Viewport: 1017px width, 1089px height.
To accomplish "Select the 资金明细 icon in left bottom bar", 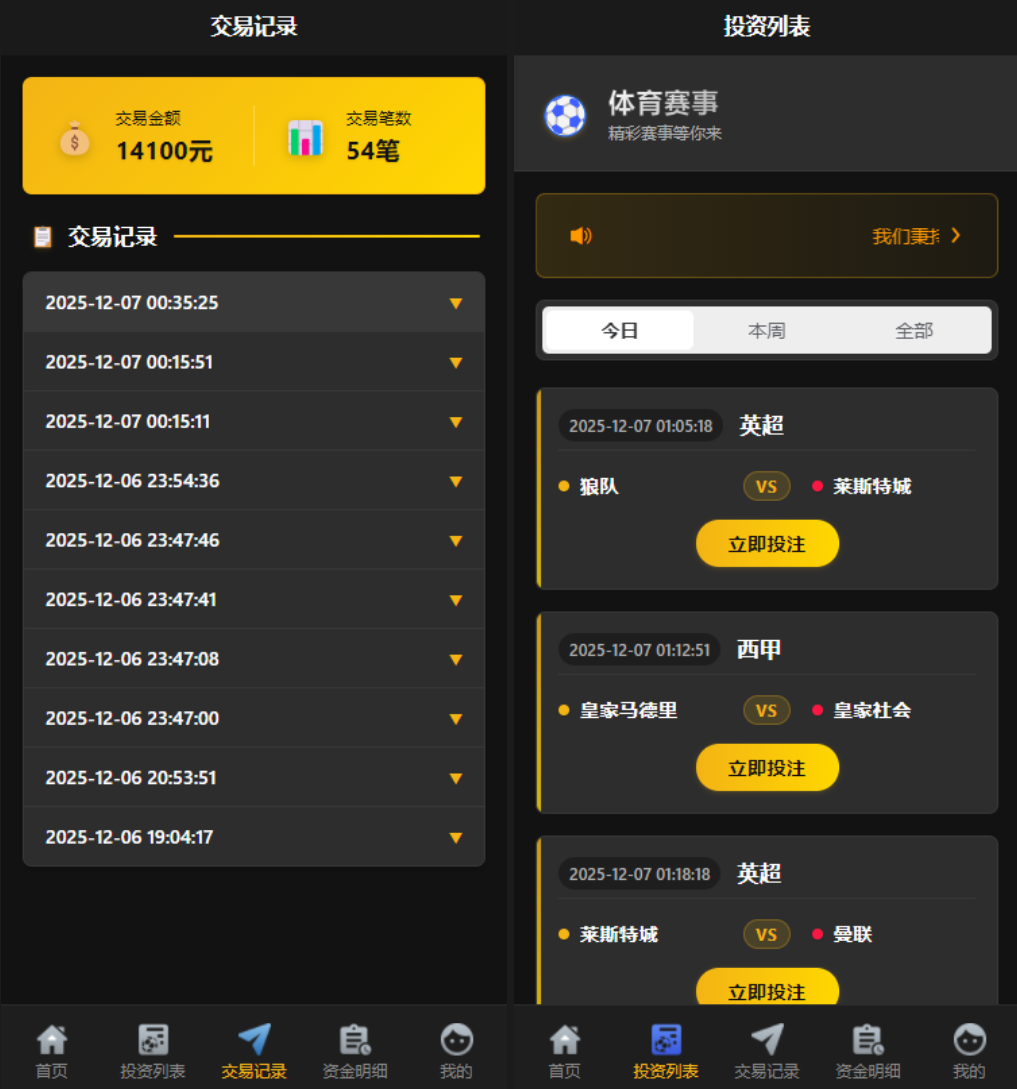I will tap(355, 1040).
